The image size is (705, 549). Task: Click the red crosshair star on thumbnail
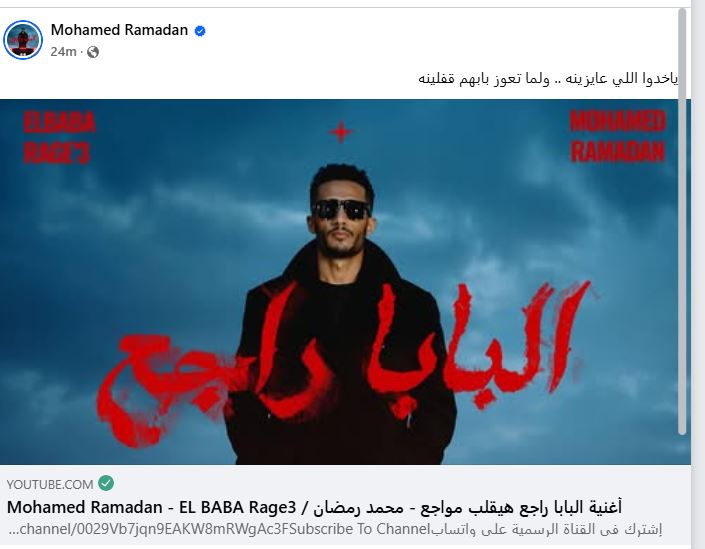pos(341,132)
